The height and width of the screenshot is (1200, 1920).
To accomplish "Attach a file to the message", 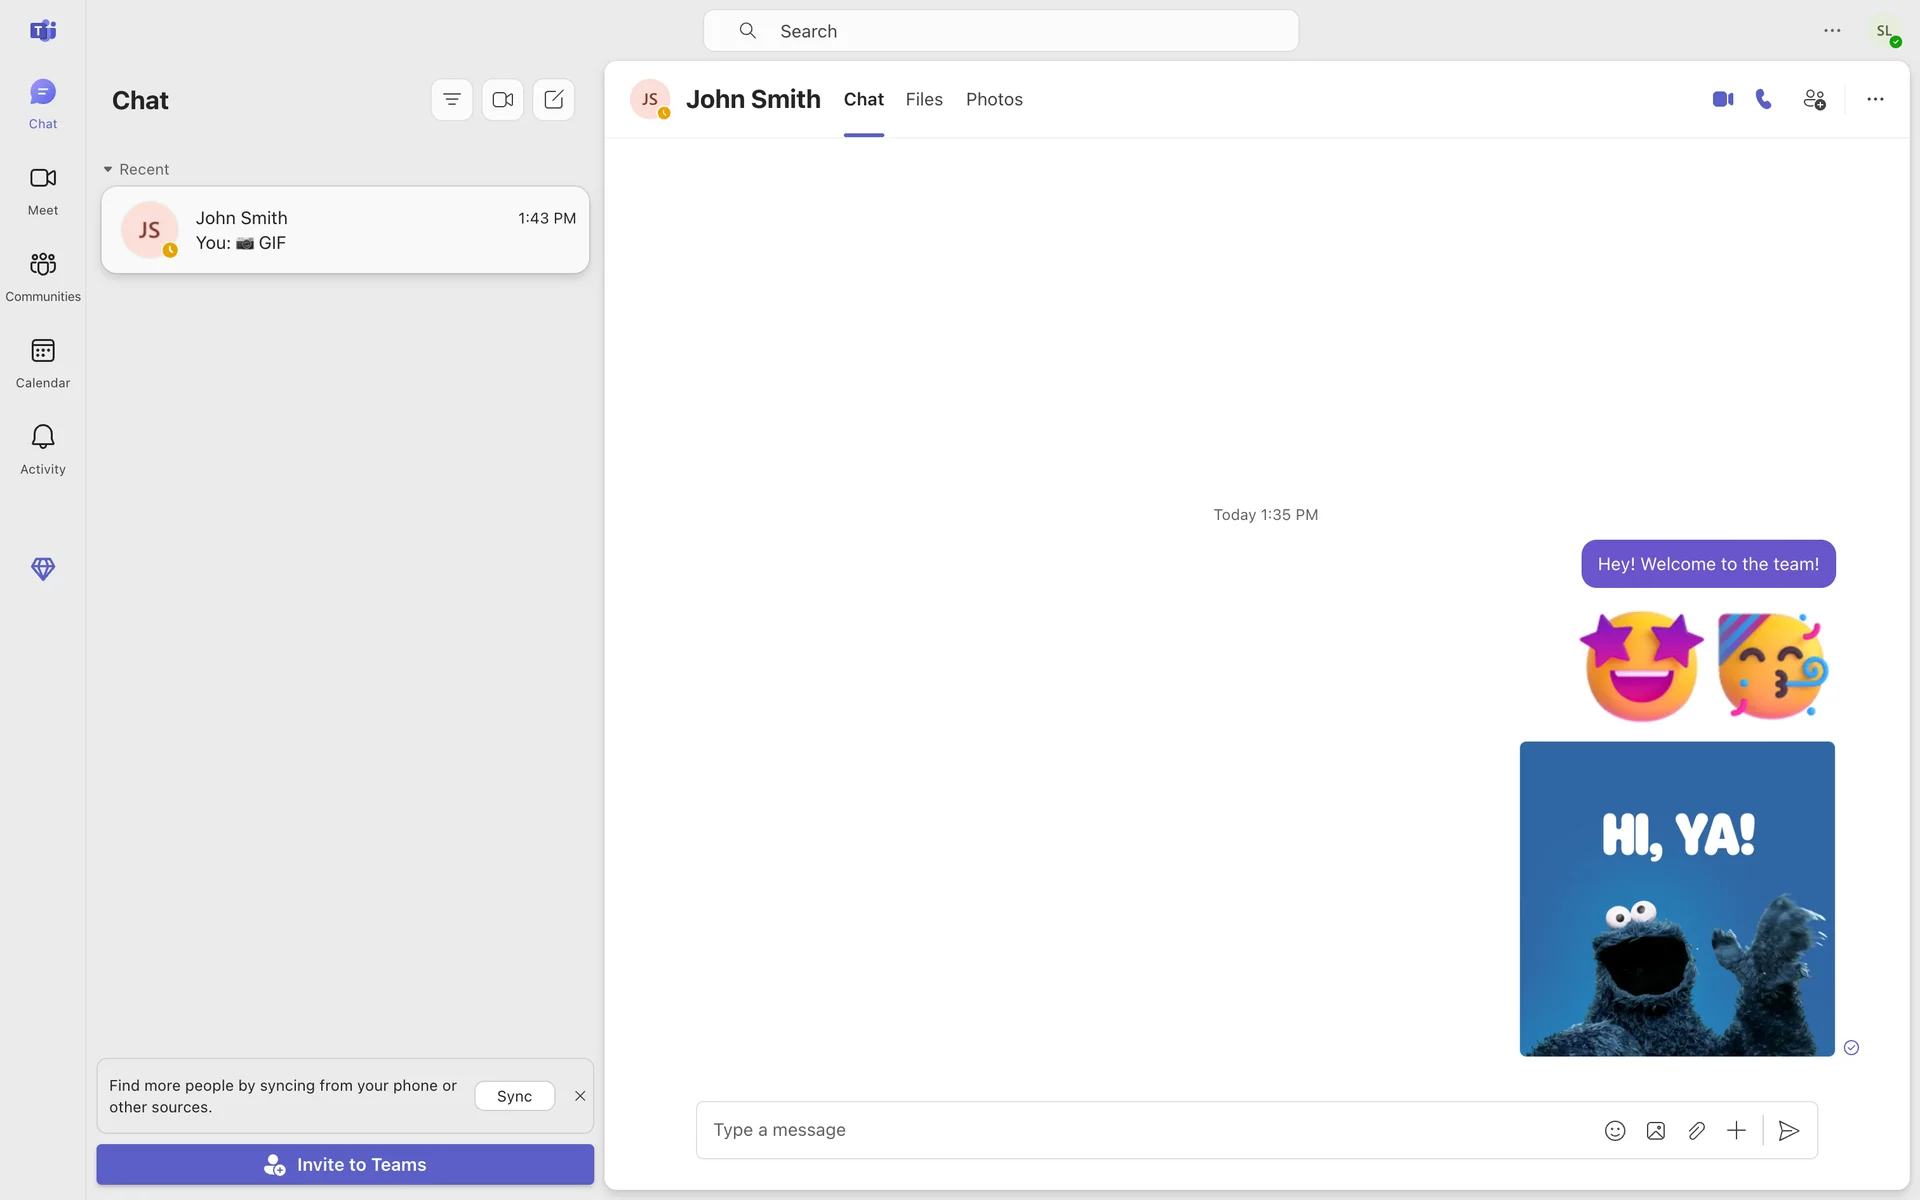I will [1696, 1130].
